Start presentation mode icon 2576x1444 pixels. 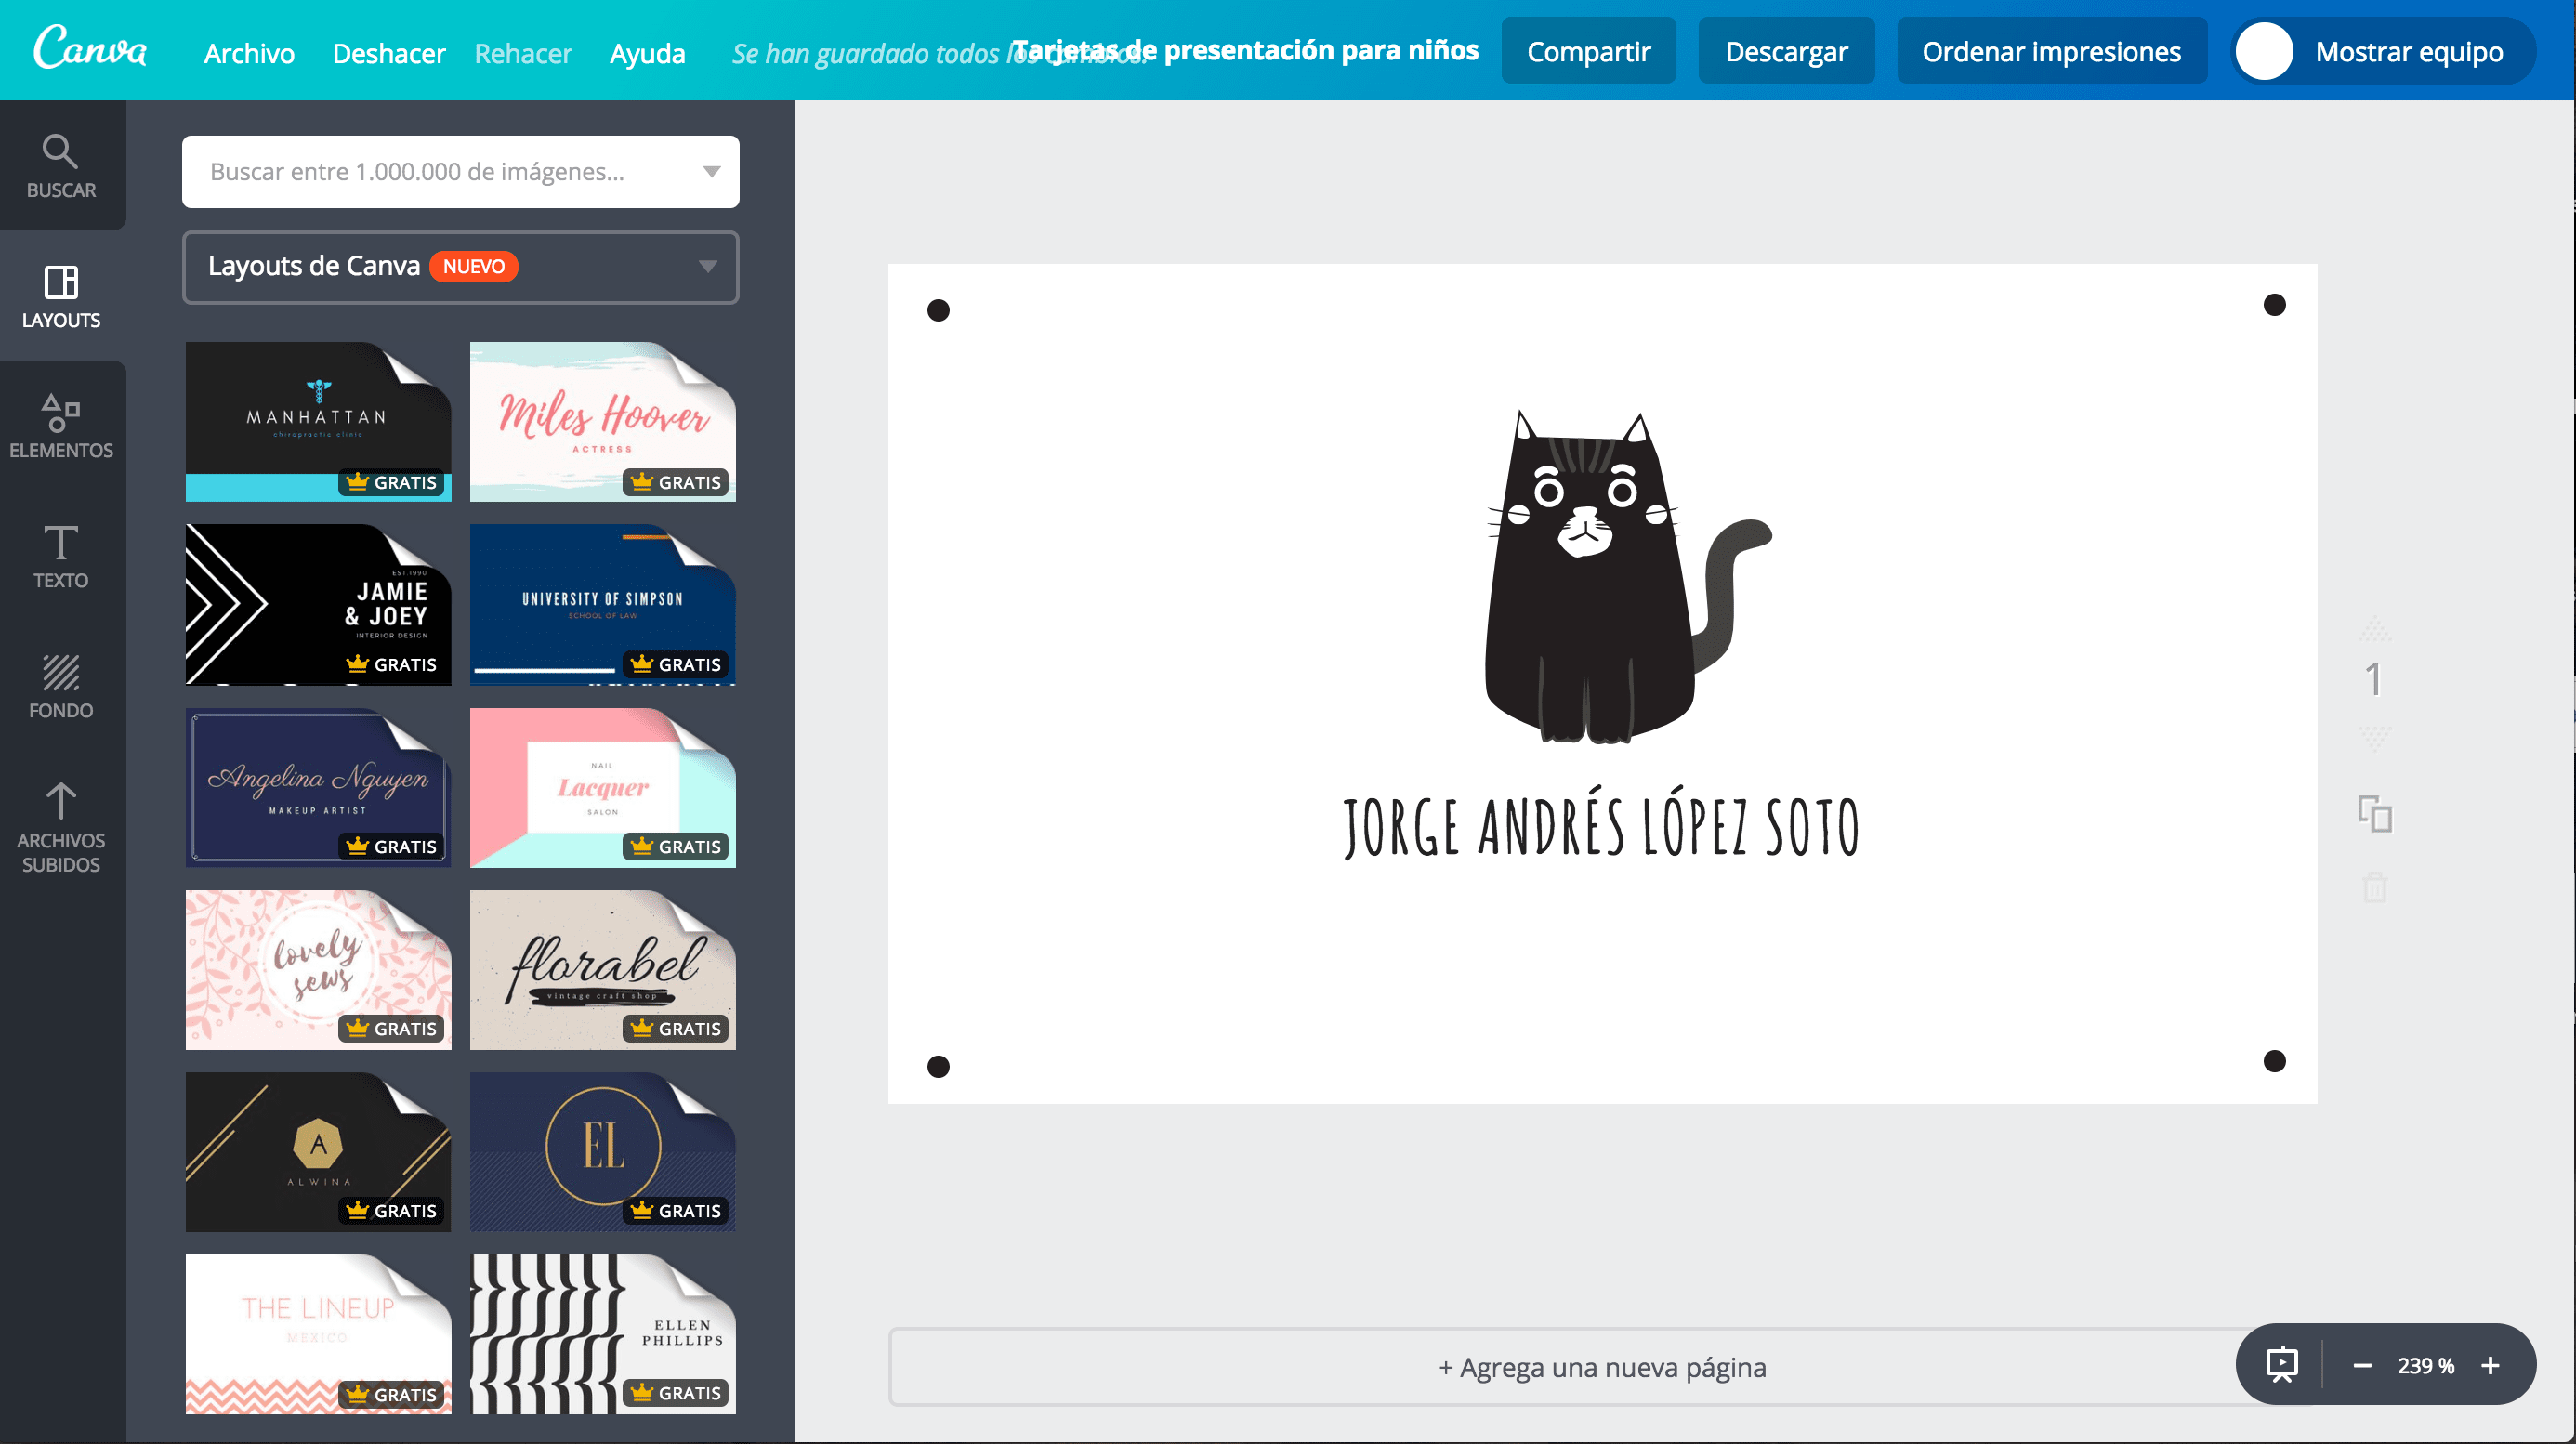click(x=2282, y=1364)
